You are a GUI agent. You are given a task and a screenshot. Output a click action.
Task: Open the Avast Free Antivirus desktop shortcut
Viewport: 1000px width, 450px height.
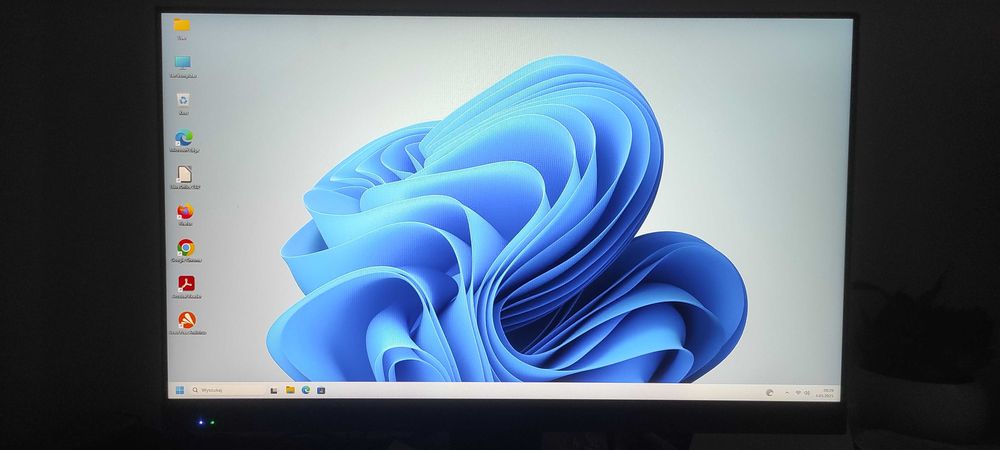coord(187,320)
